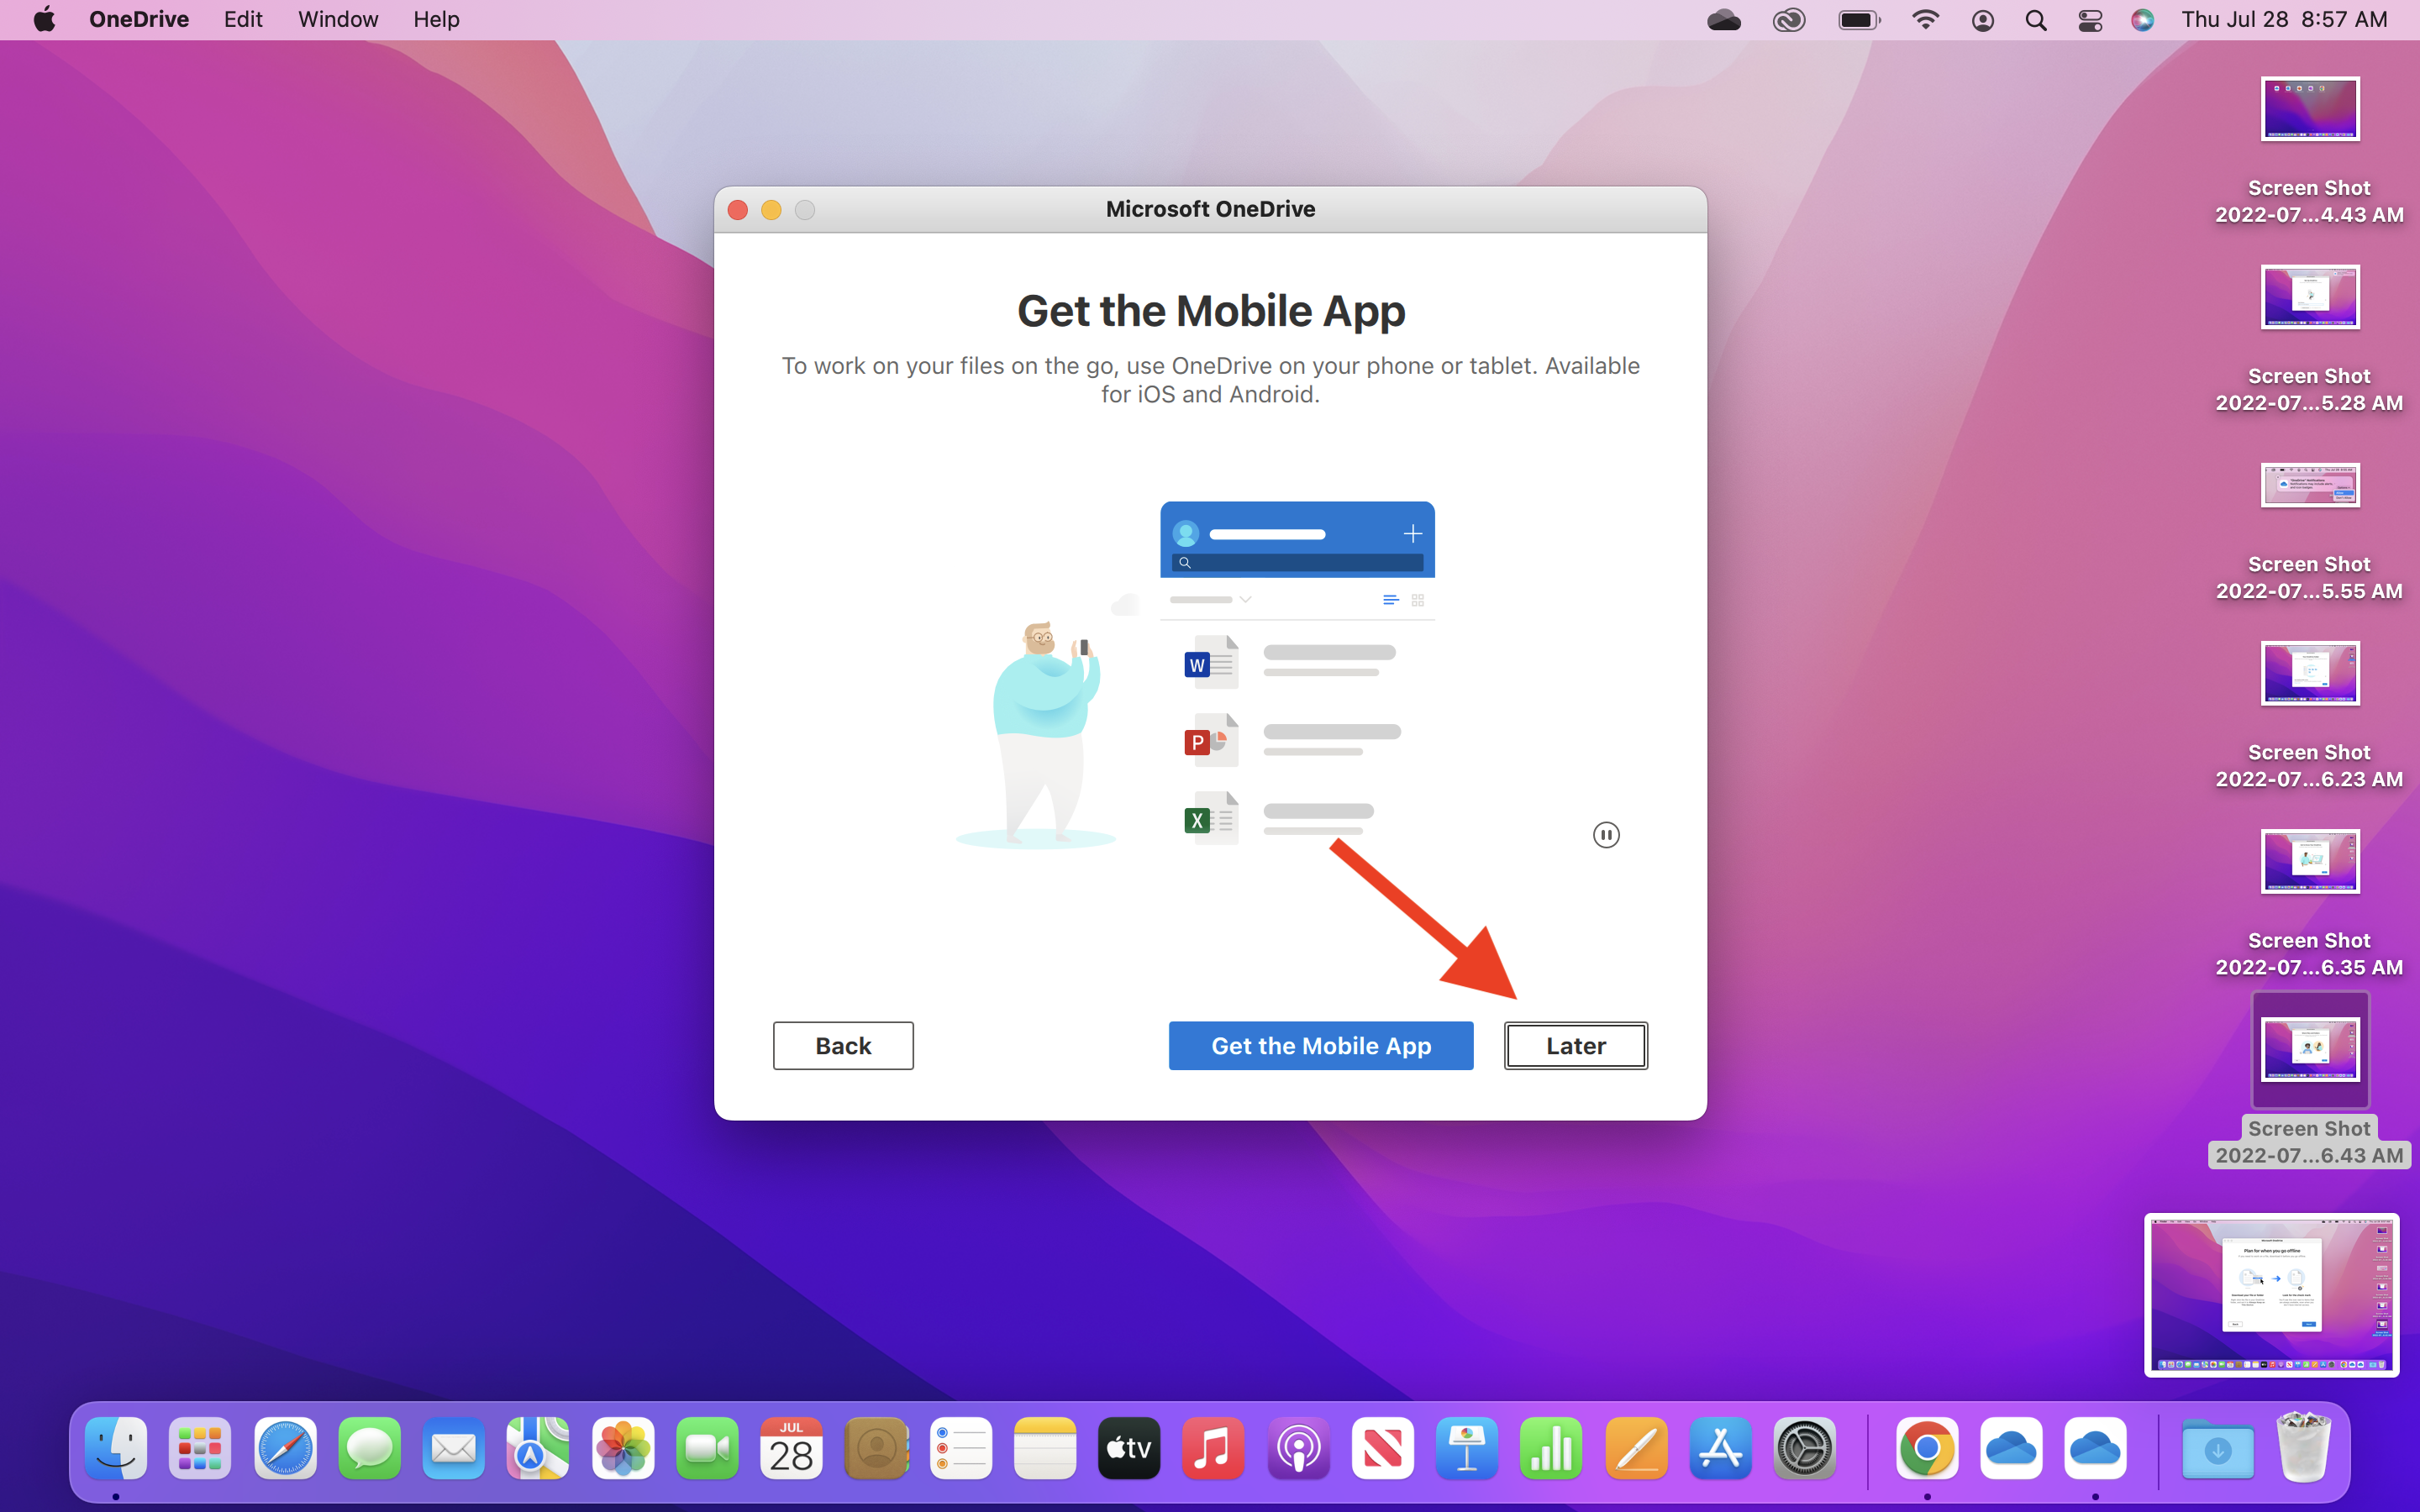Open Music from the Dock
Screen dimensions: 2420x1512
[1213, 1448]
